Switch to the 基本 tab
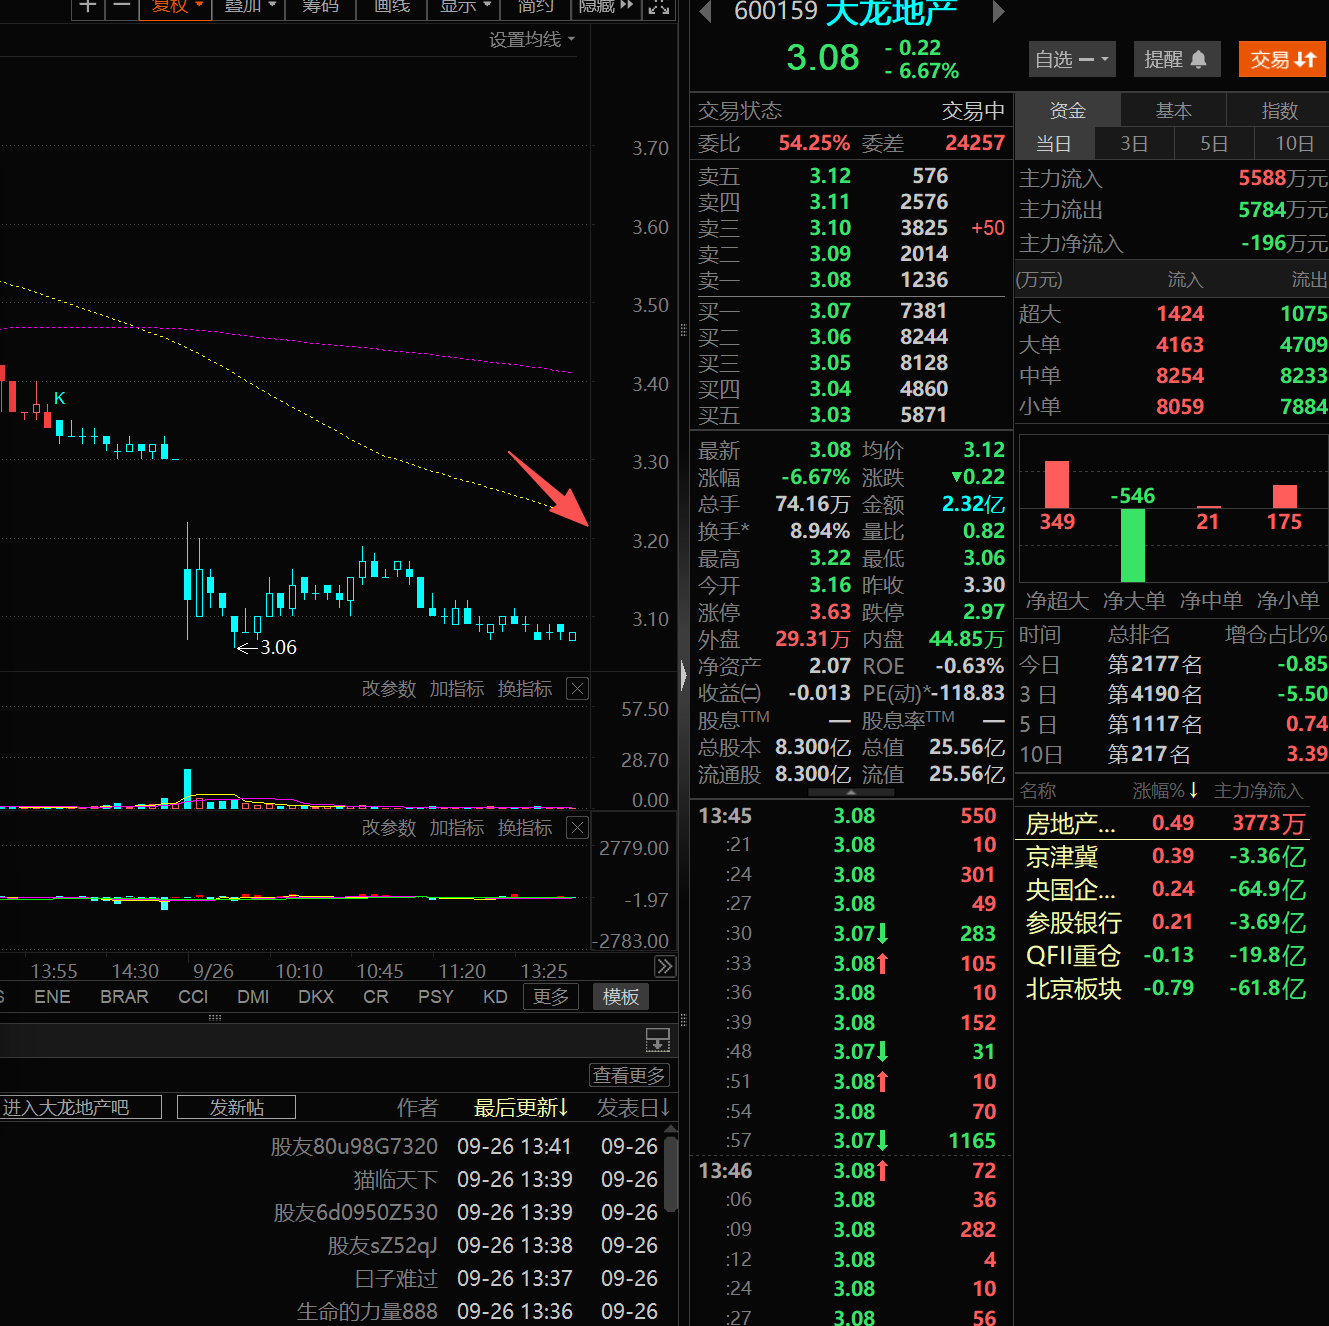1329x1326 pixels. pyautogui.click(x=1173, y=110)
